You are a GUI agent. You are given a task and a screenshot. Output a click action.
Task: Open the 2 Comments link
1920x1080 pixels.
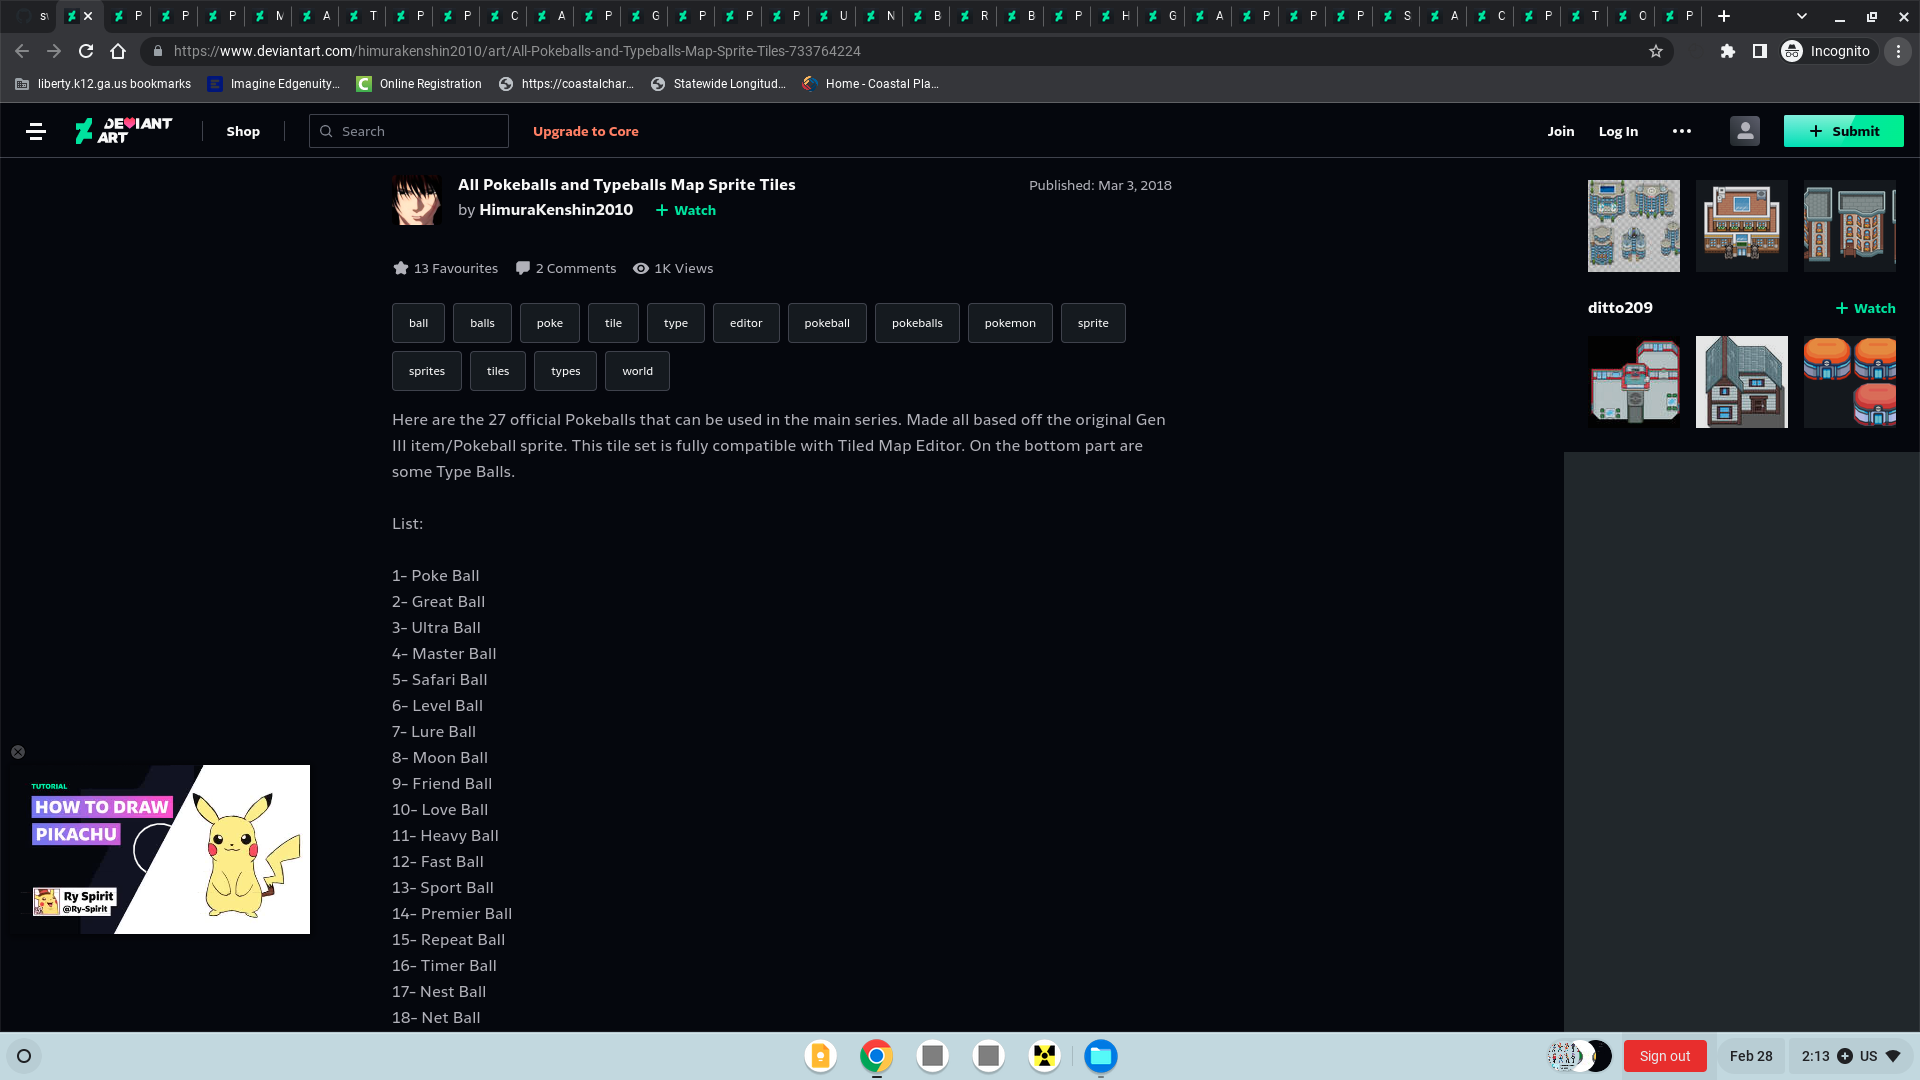(566, 268)
